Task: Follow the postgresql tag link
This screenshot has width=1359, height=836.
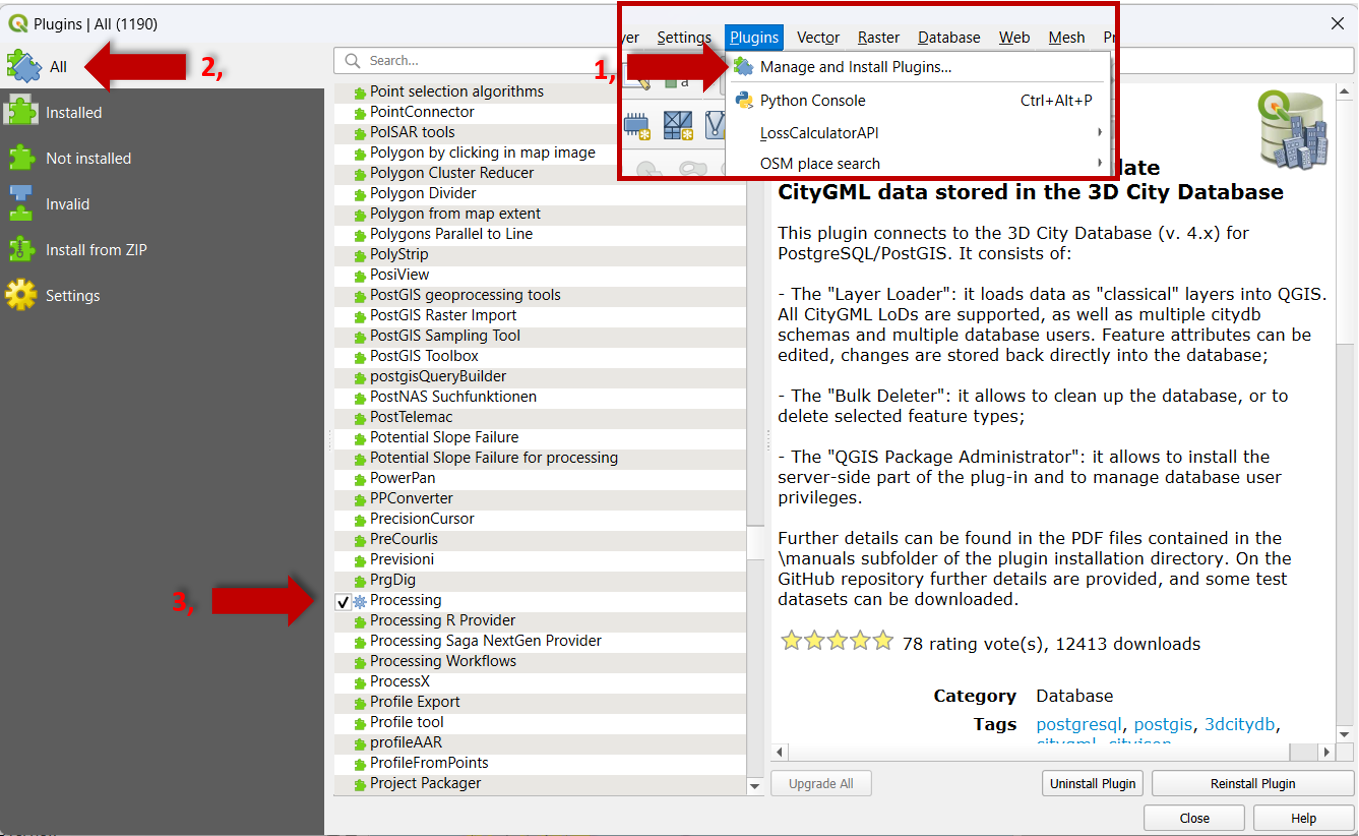Action: tap(1078, 724)
